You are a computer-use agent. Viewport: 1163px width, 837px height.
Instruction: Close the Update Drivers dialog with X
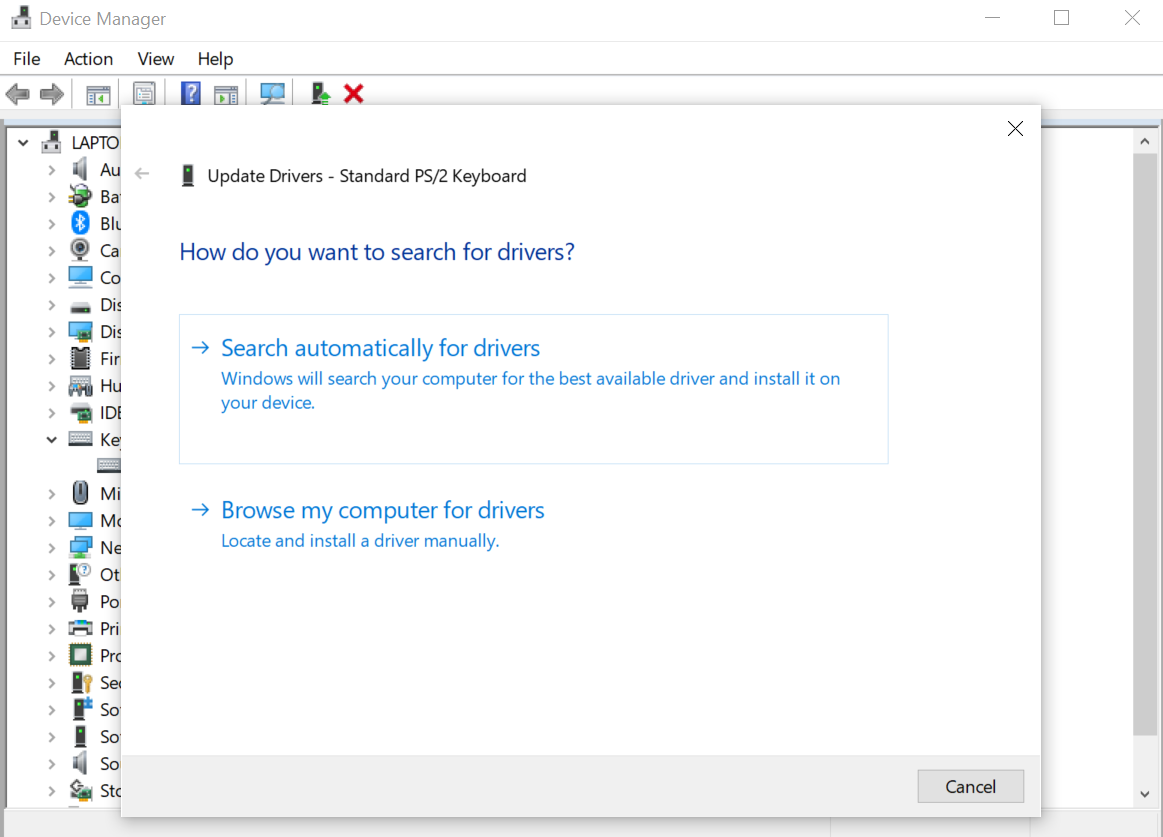(1015, 128)
